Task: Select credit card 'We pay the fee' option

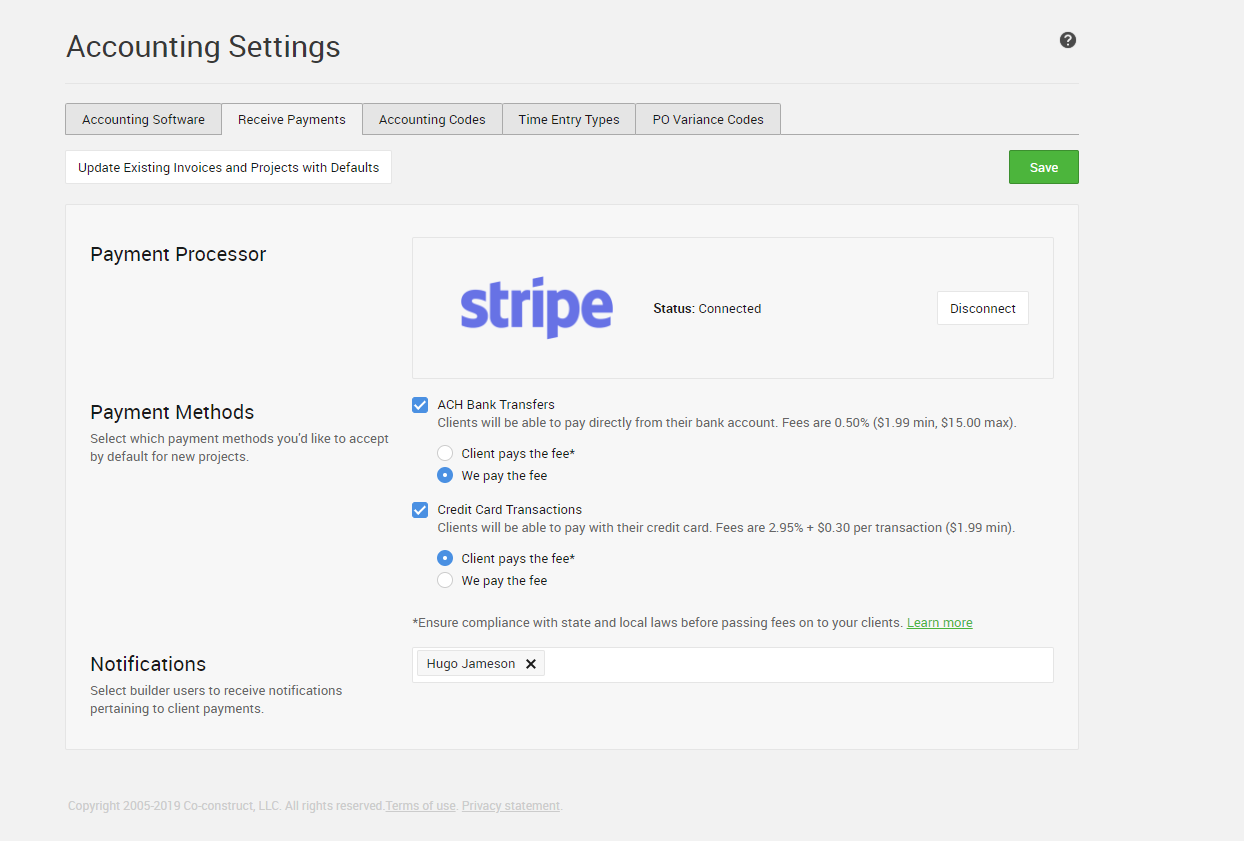Action: 445,581
